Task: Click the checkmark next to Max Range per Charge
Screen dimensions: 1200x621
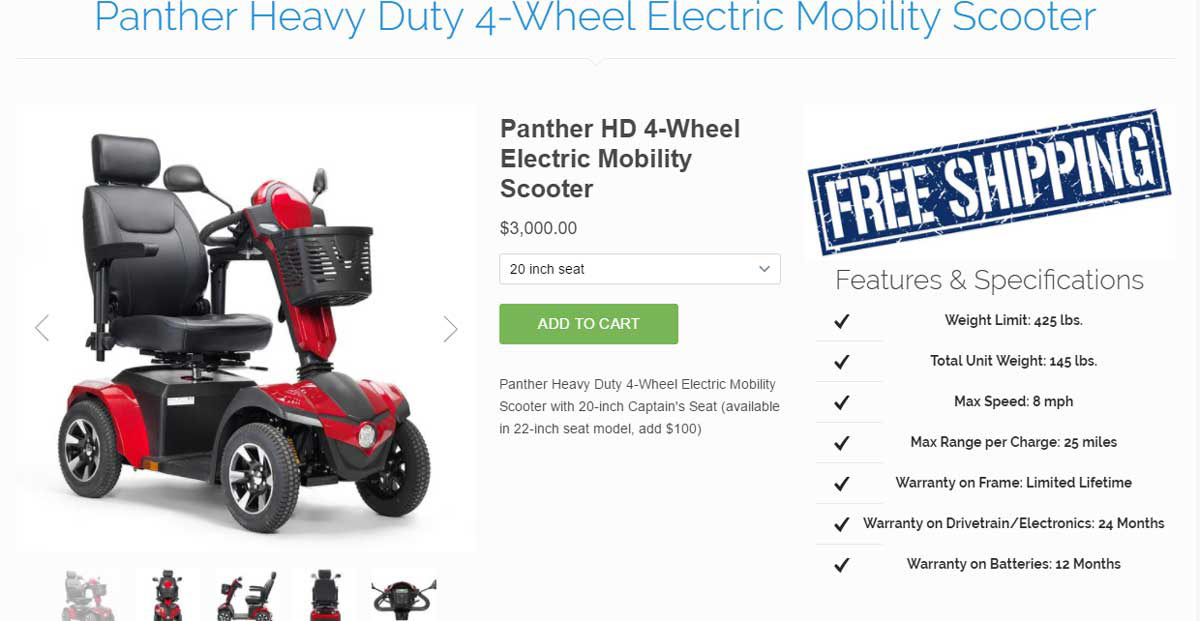Action: pyautogui.click(x=842, y=443)
